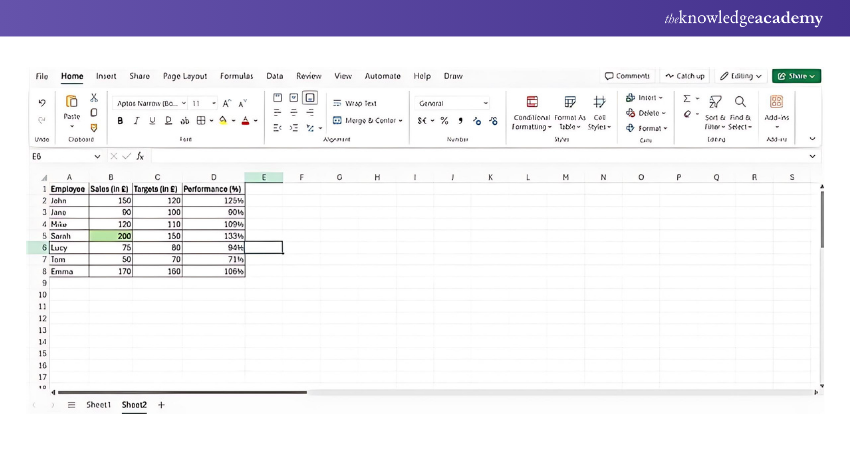Open the Add-ins icon
The image size is (850, 450).
tap(776, 102)
